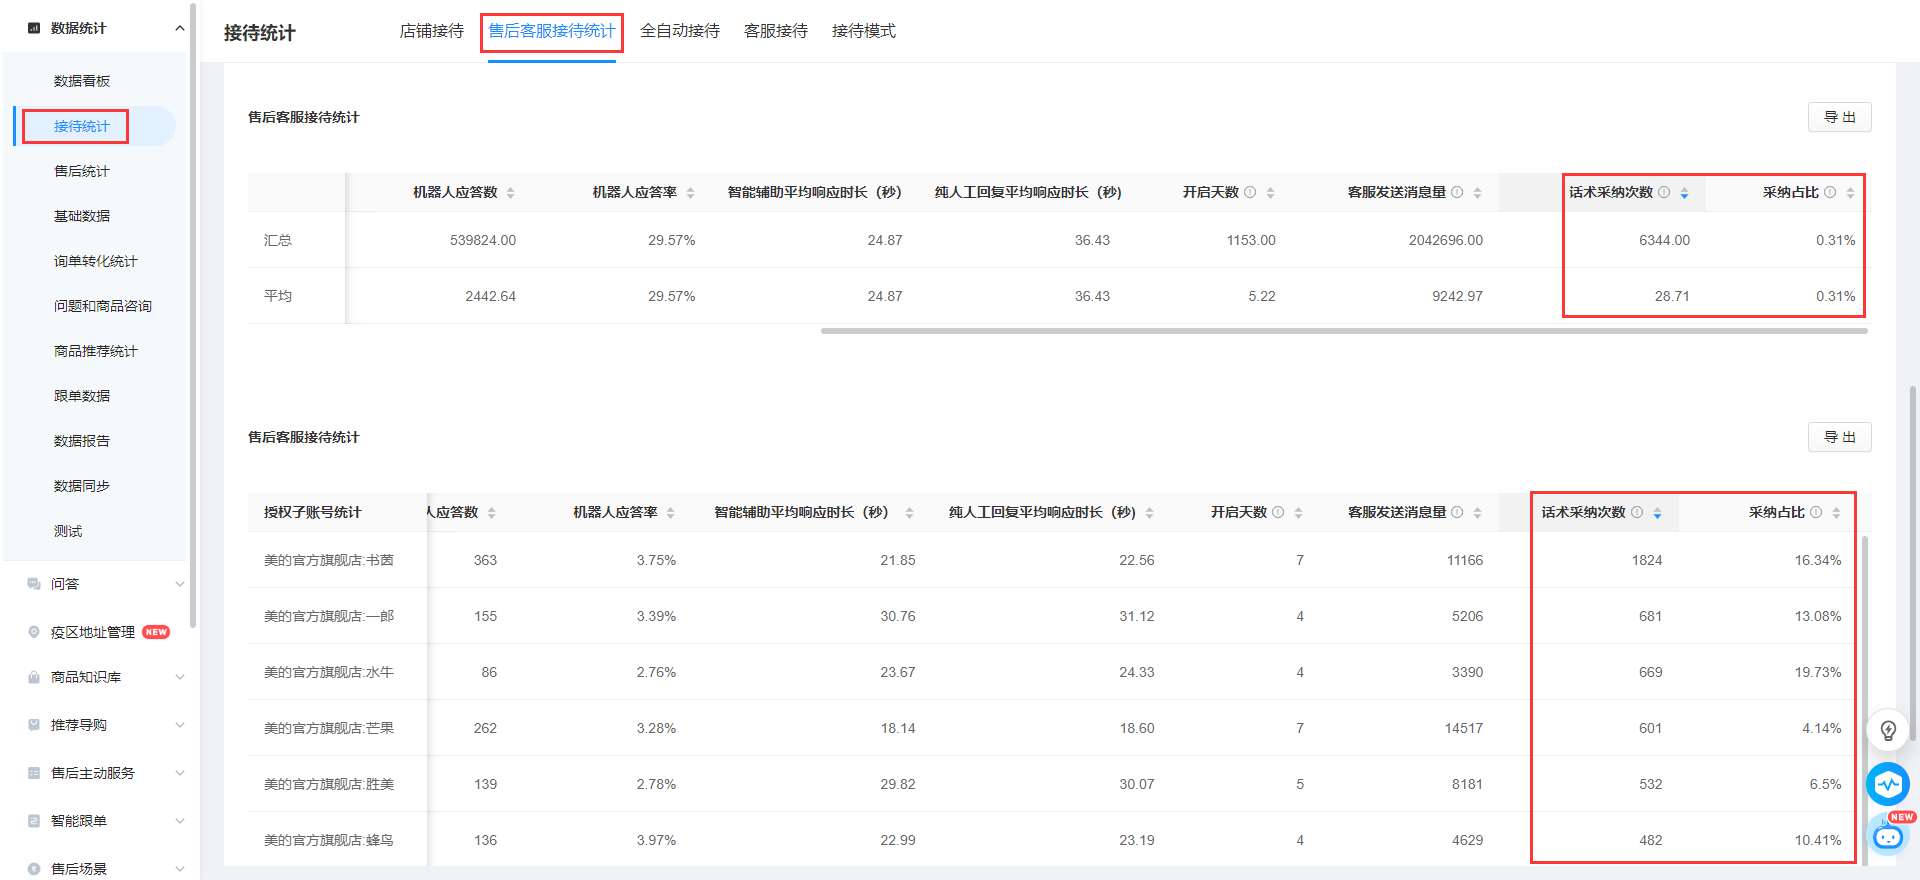This screenshot has width=1920, height=880.
Task: Export the summary table with 导出
Action: point(1839,117)
